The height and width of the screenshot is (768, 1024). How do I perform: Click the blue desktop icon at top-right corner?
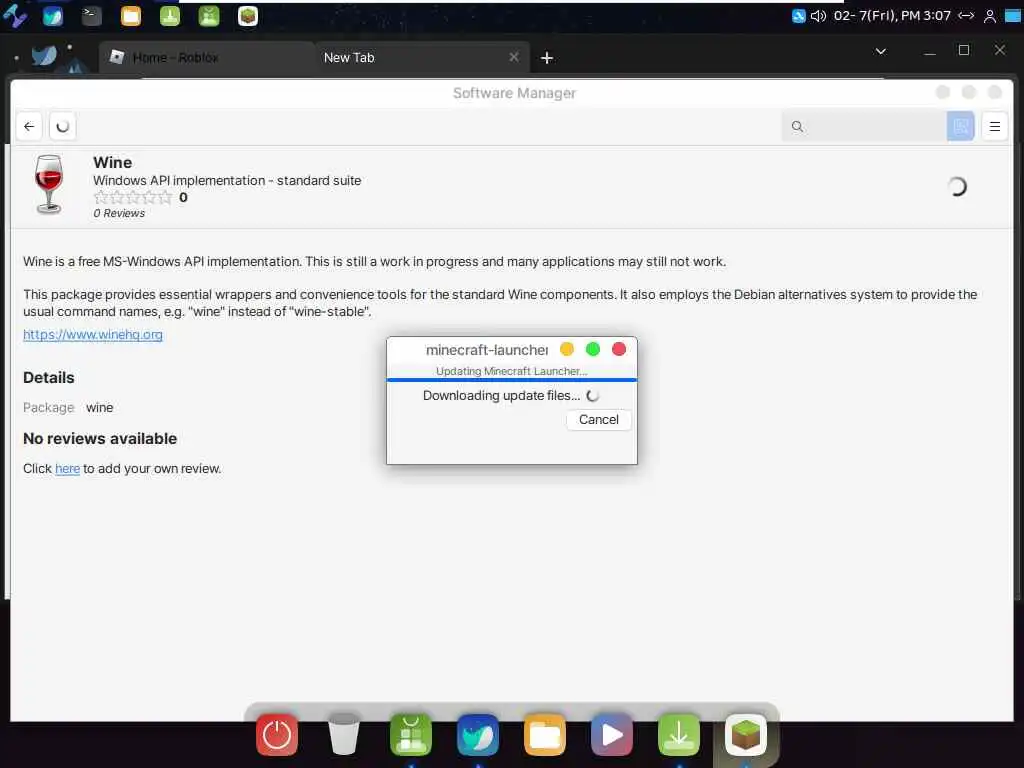pos(1013,16)
